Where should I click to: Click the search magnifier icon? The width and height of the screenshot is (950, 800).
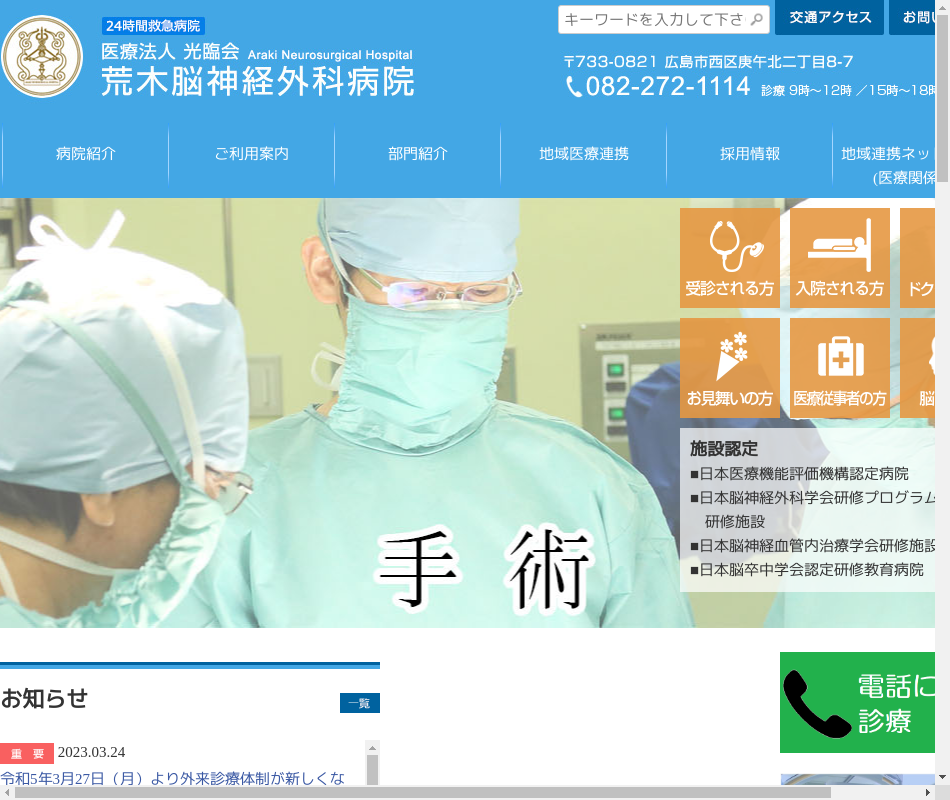click(758, 20)
